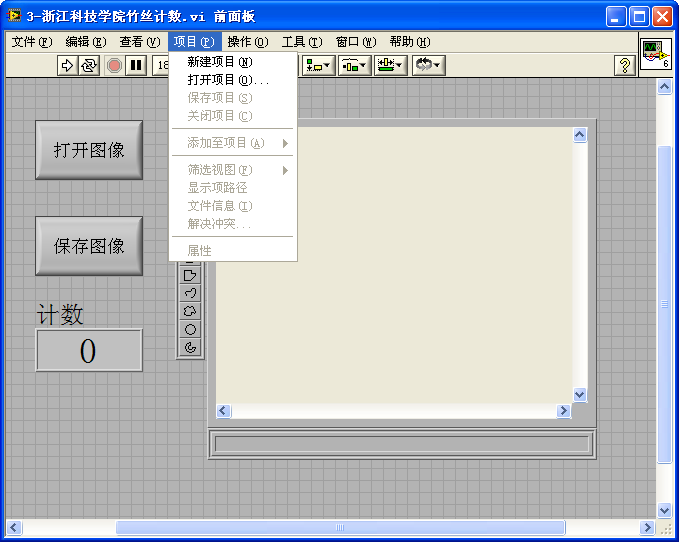Image resolution: width=683 pixels, height=542 pixels.
Task: Open the Resize Objects dropdown
Action: 390,65
